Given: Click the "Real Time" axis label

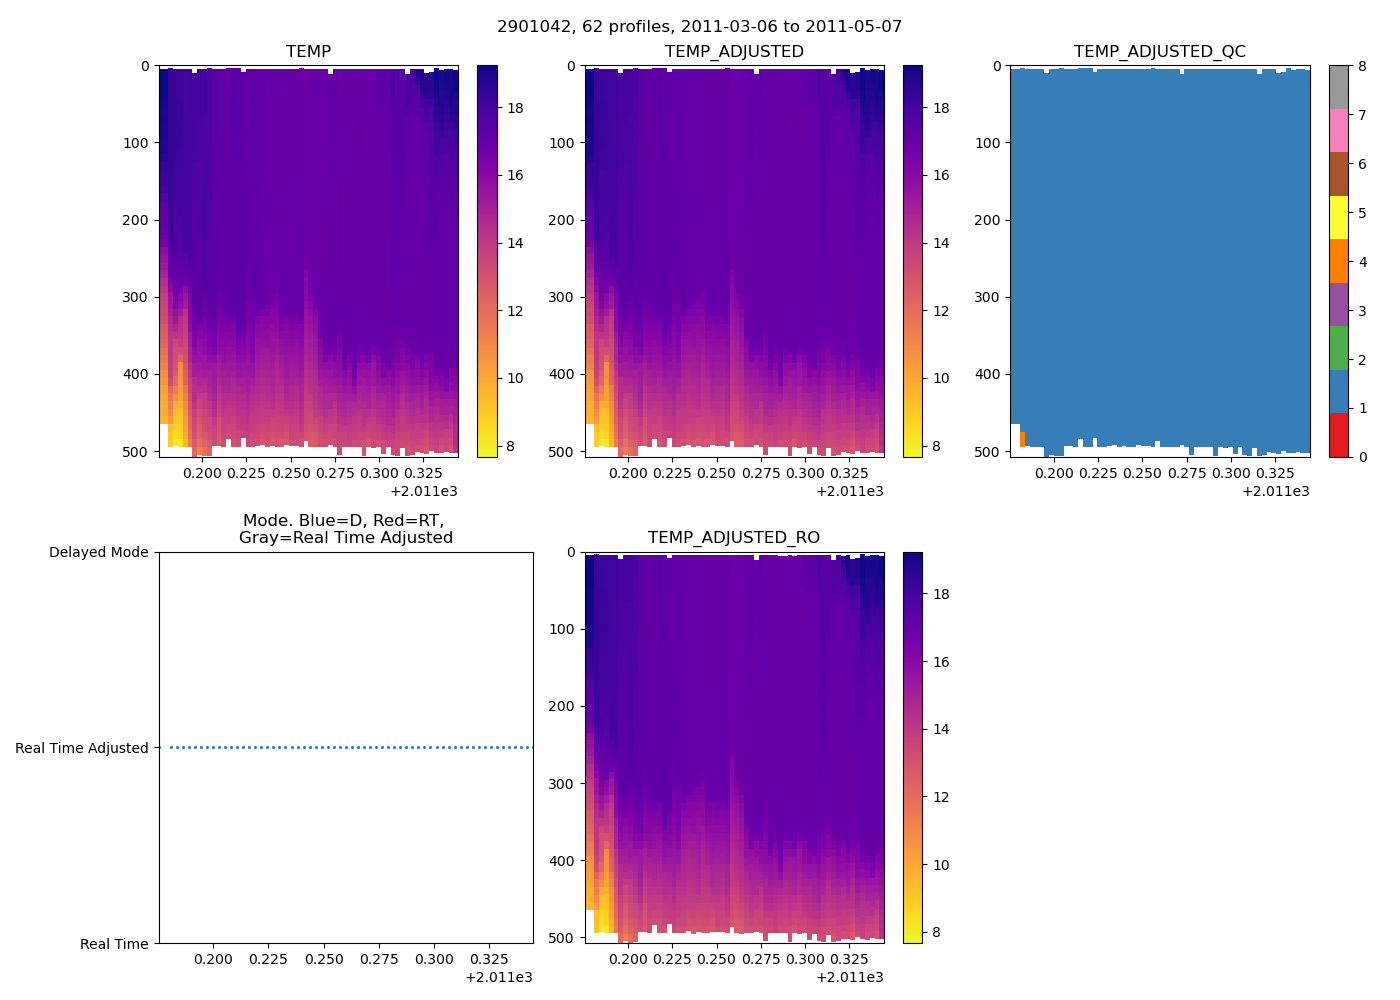Looking at the screenshot, I should coord(114,944).
